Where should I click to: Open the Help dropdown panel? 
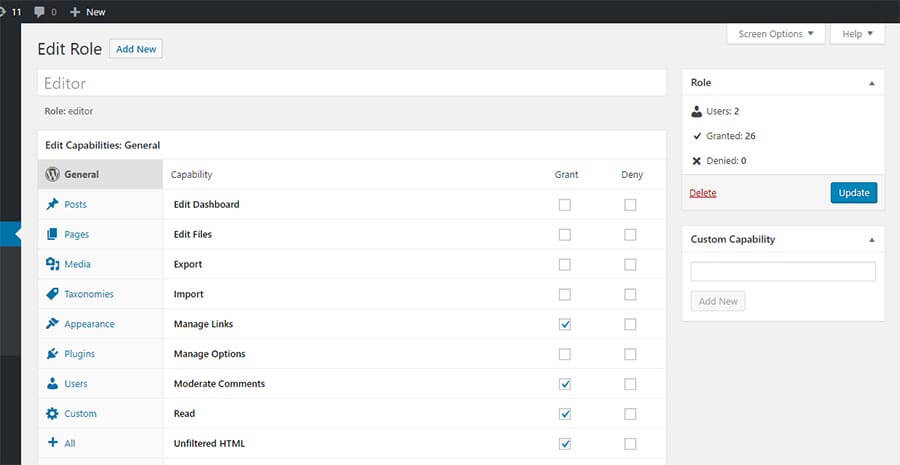click(x=857, y=34)
